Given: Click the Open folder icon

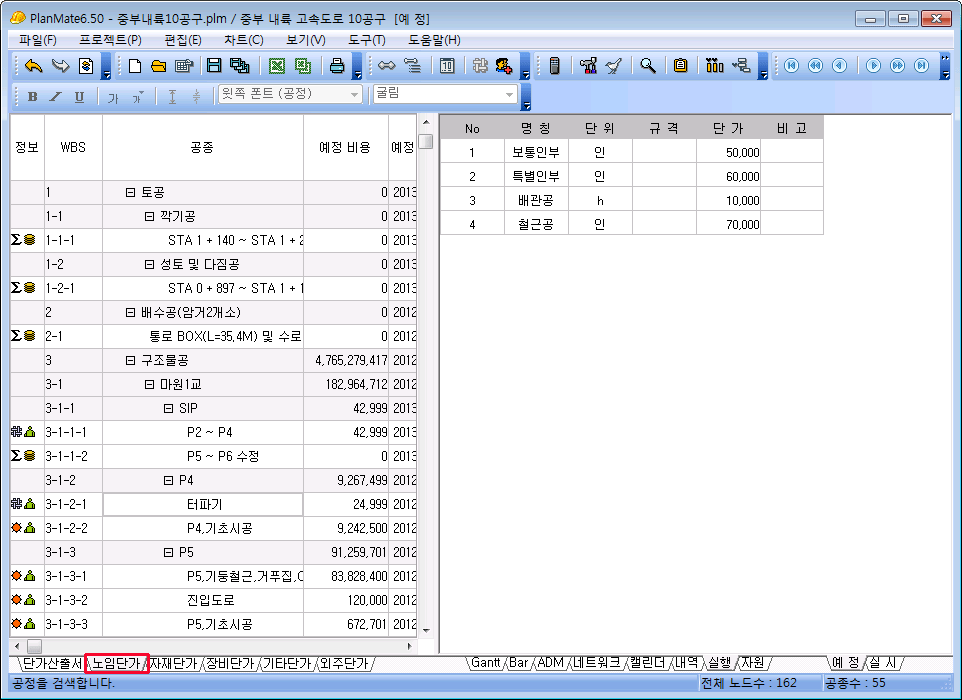Looking at the screenshot, I should point(158,66).
